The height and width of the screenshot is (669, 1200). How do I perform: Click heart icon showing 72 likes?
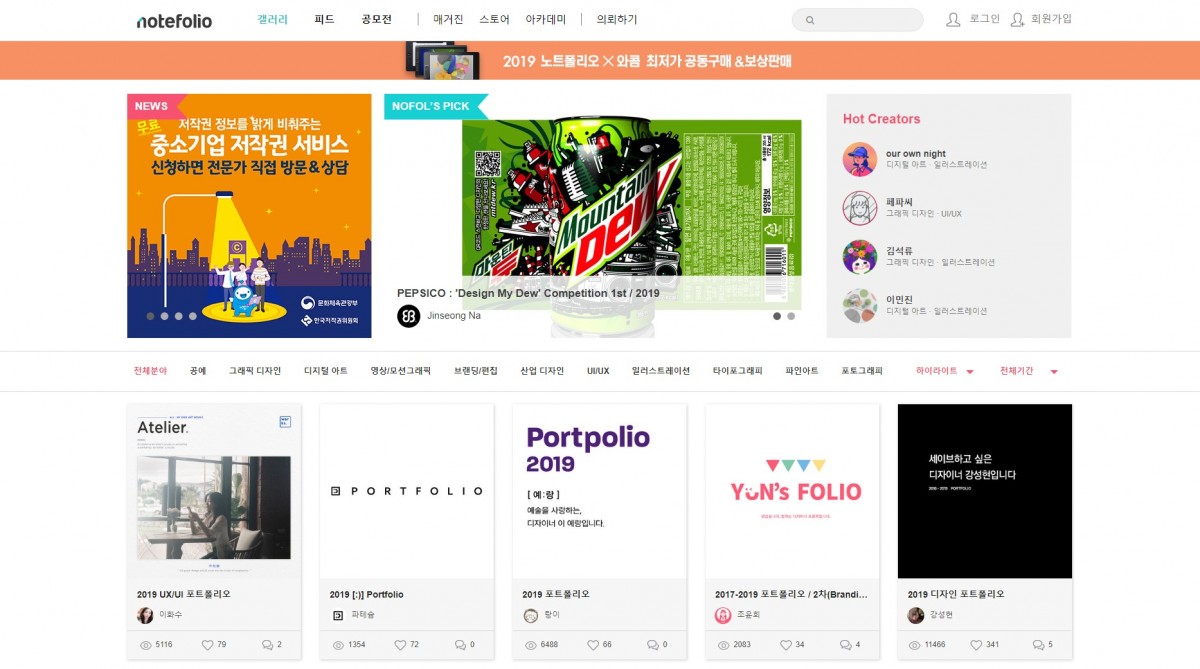[x=400, y=645]
